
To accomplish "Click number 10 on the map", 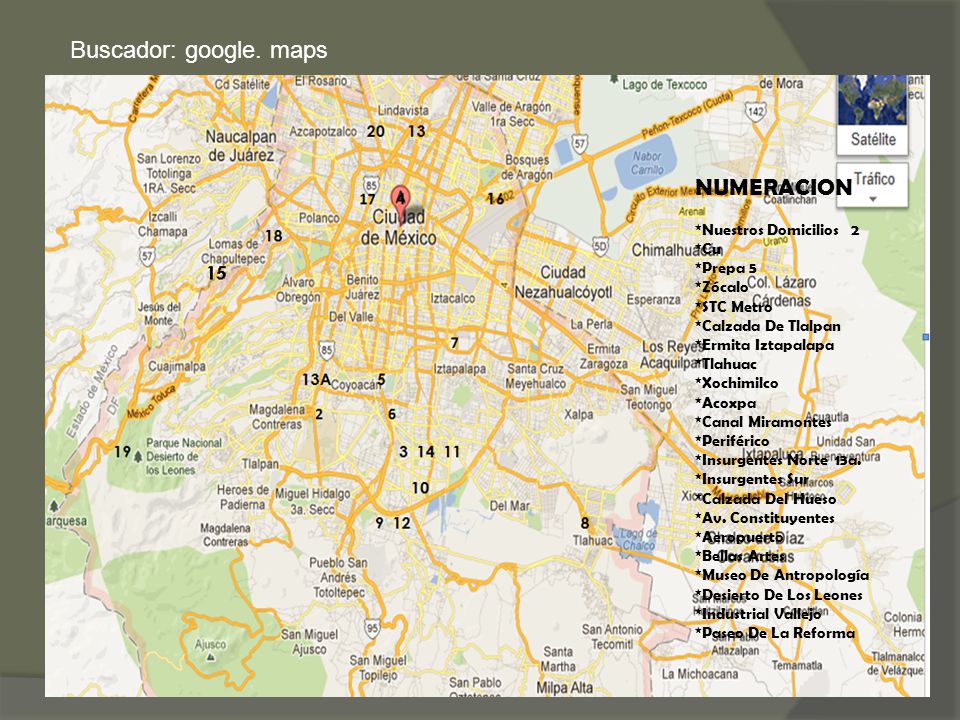I will 420,488.
